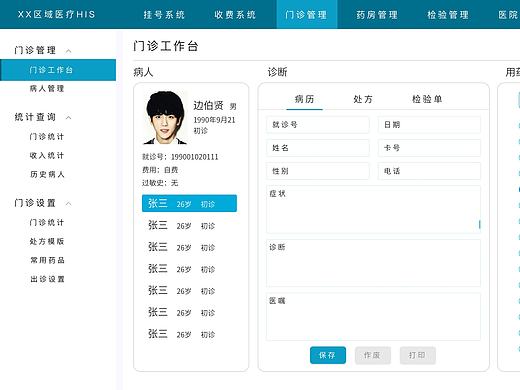Open 门诊统计 under 统计查询
The width and height of the screenshot is (520, 390).
tap(47, 137)
